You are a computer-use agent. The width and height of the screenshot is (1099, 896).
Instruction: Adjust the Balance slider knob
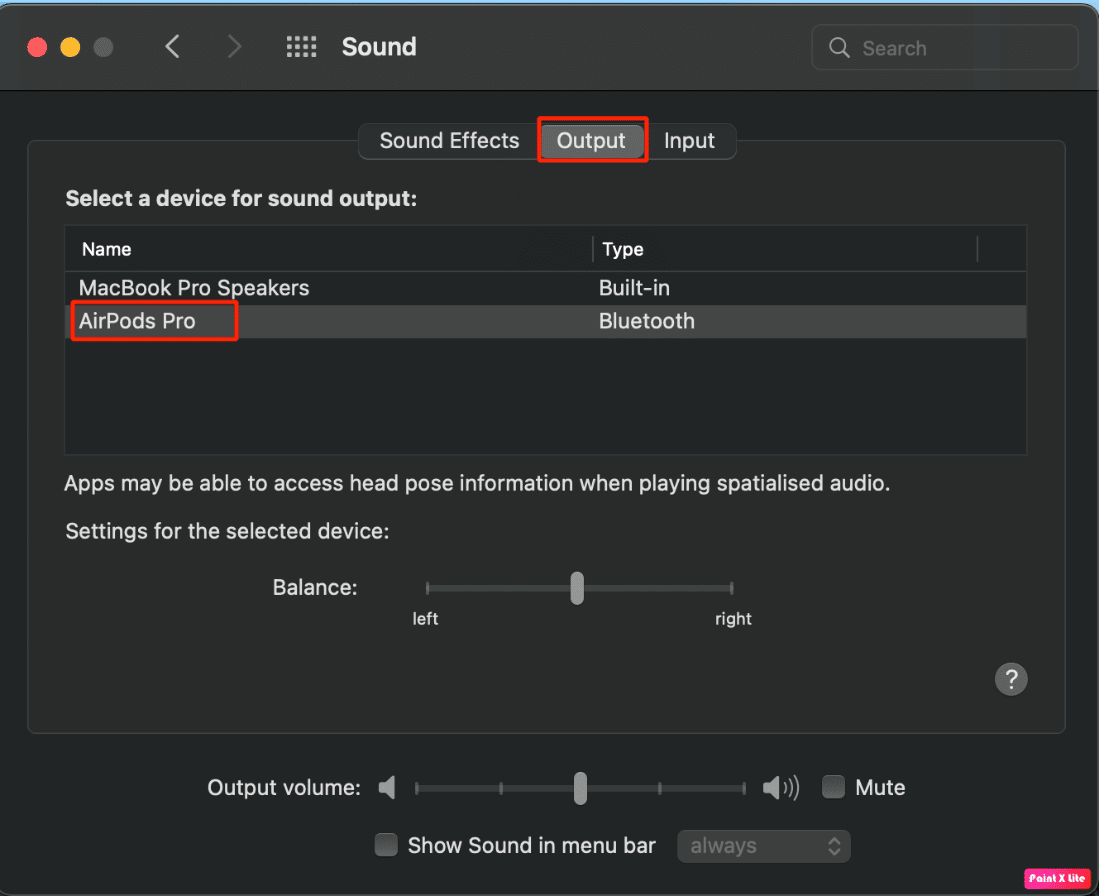pyautogui.click(x=577, y=588)
